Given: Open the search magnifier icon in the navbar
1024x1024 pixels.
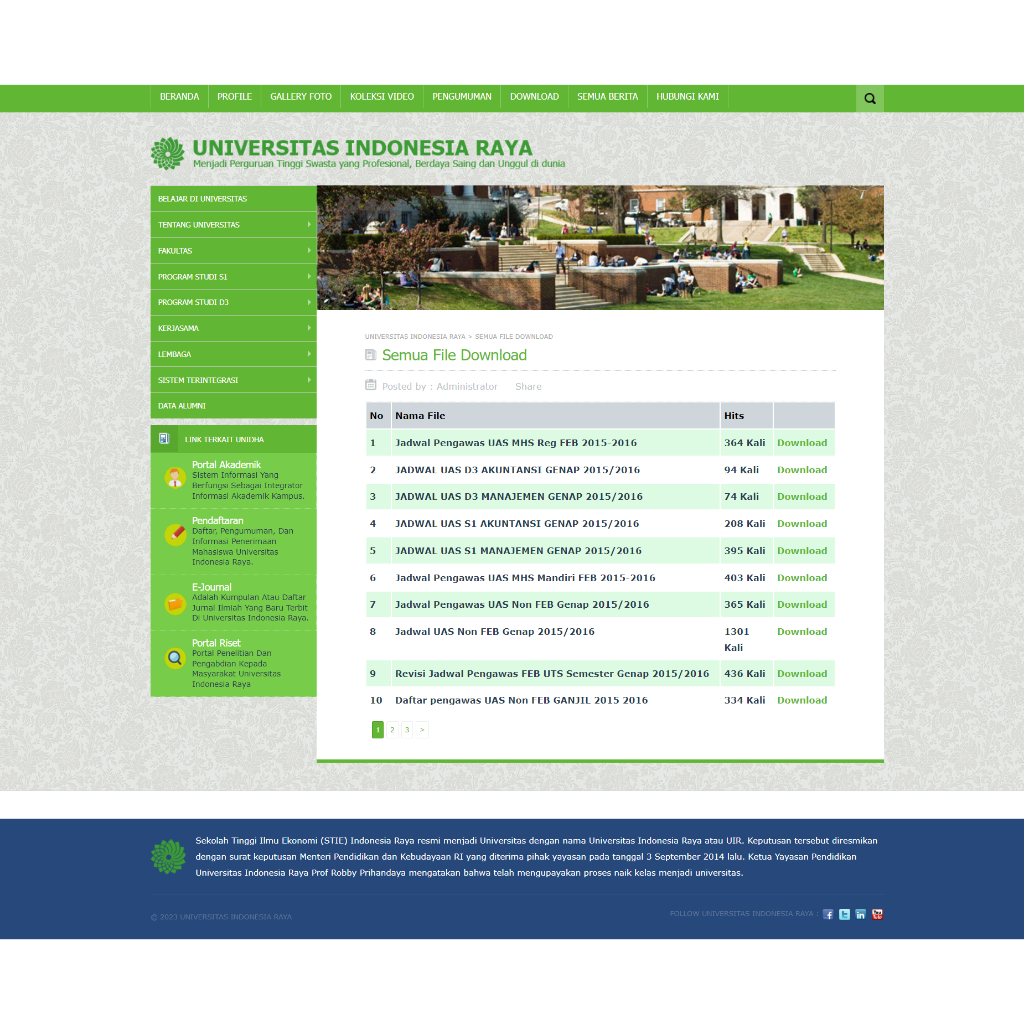Looking at the screenshot, I should pos(869,99).
